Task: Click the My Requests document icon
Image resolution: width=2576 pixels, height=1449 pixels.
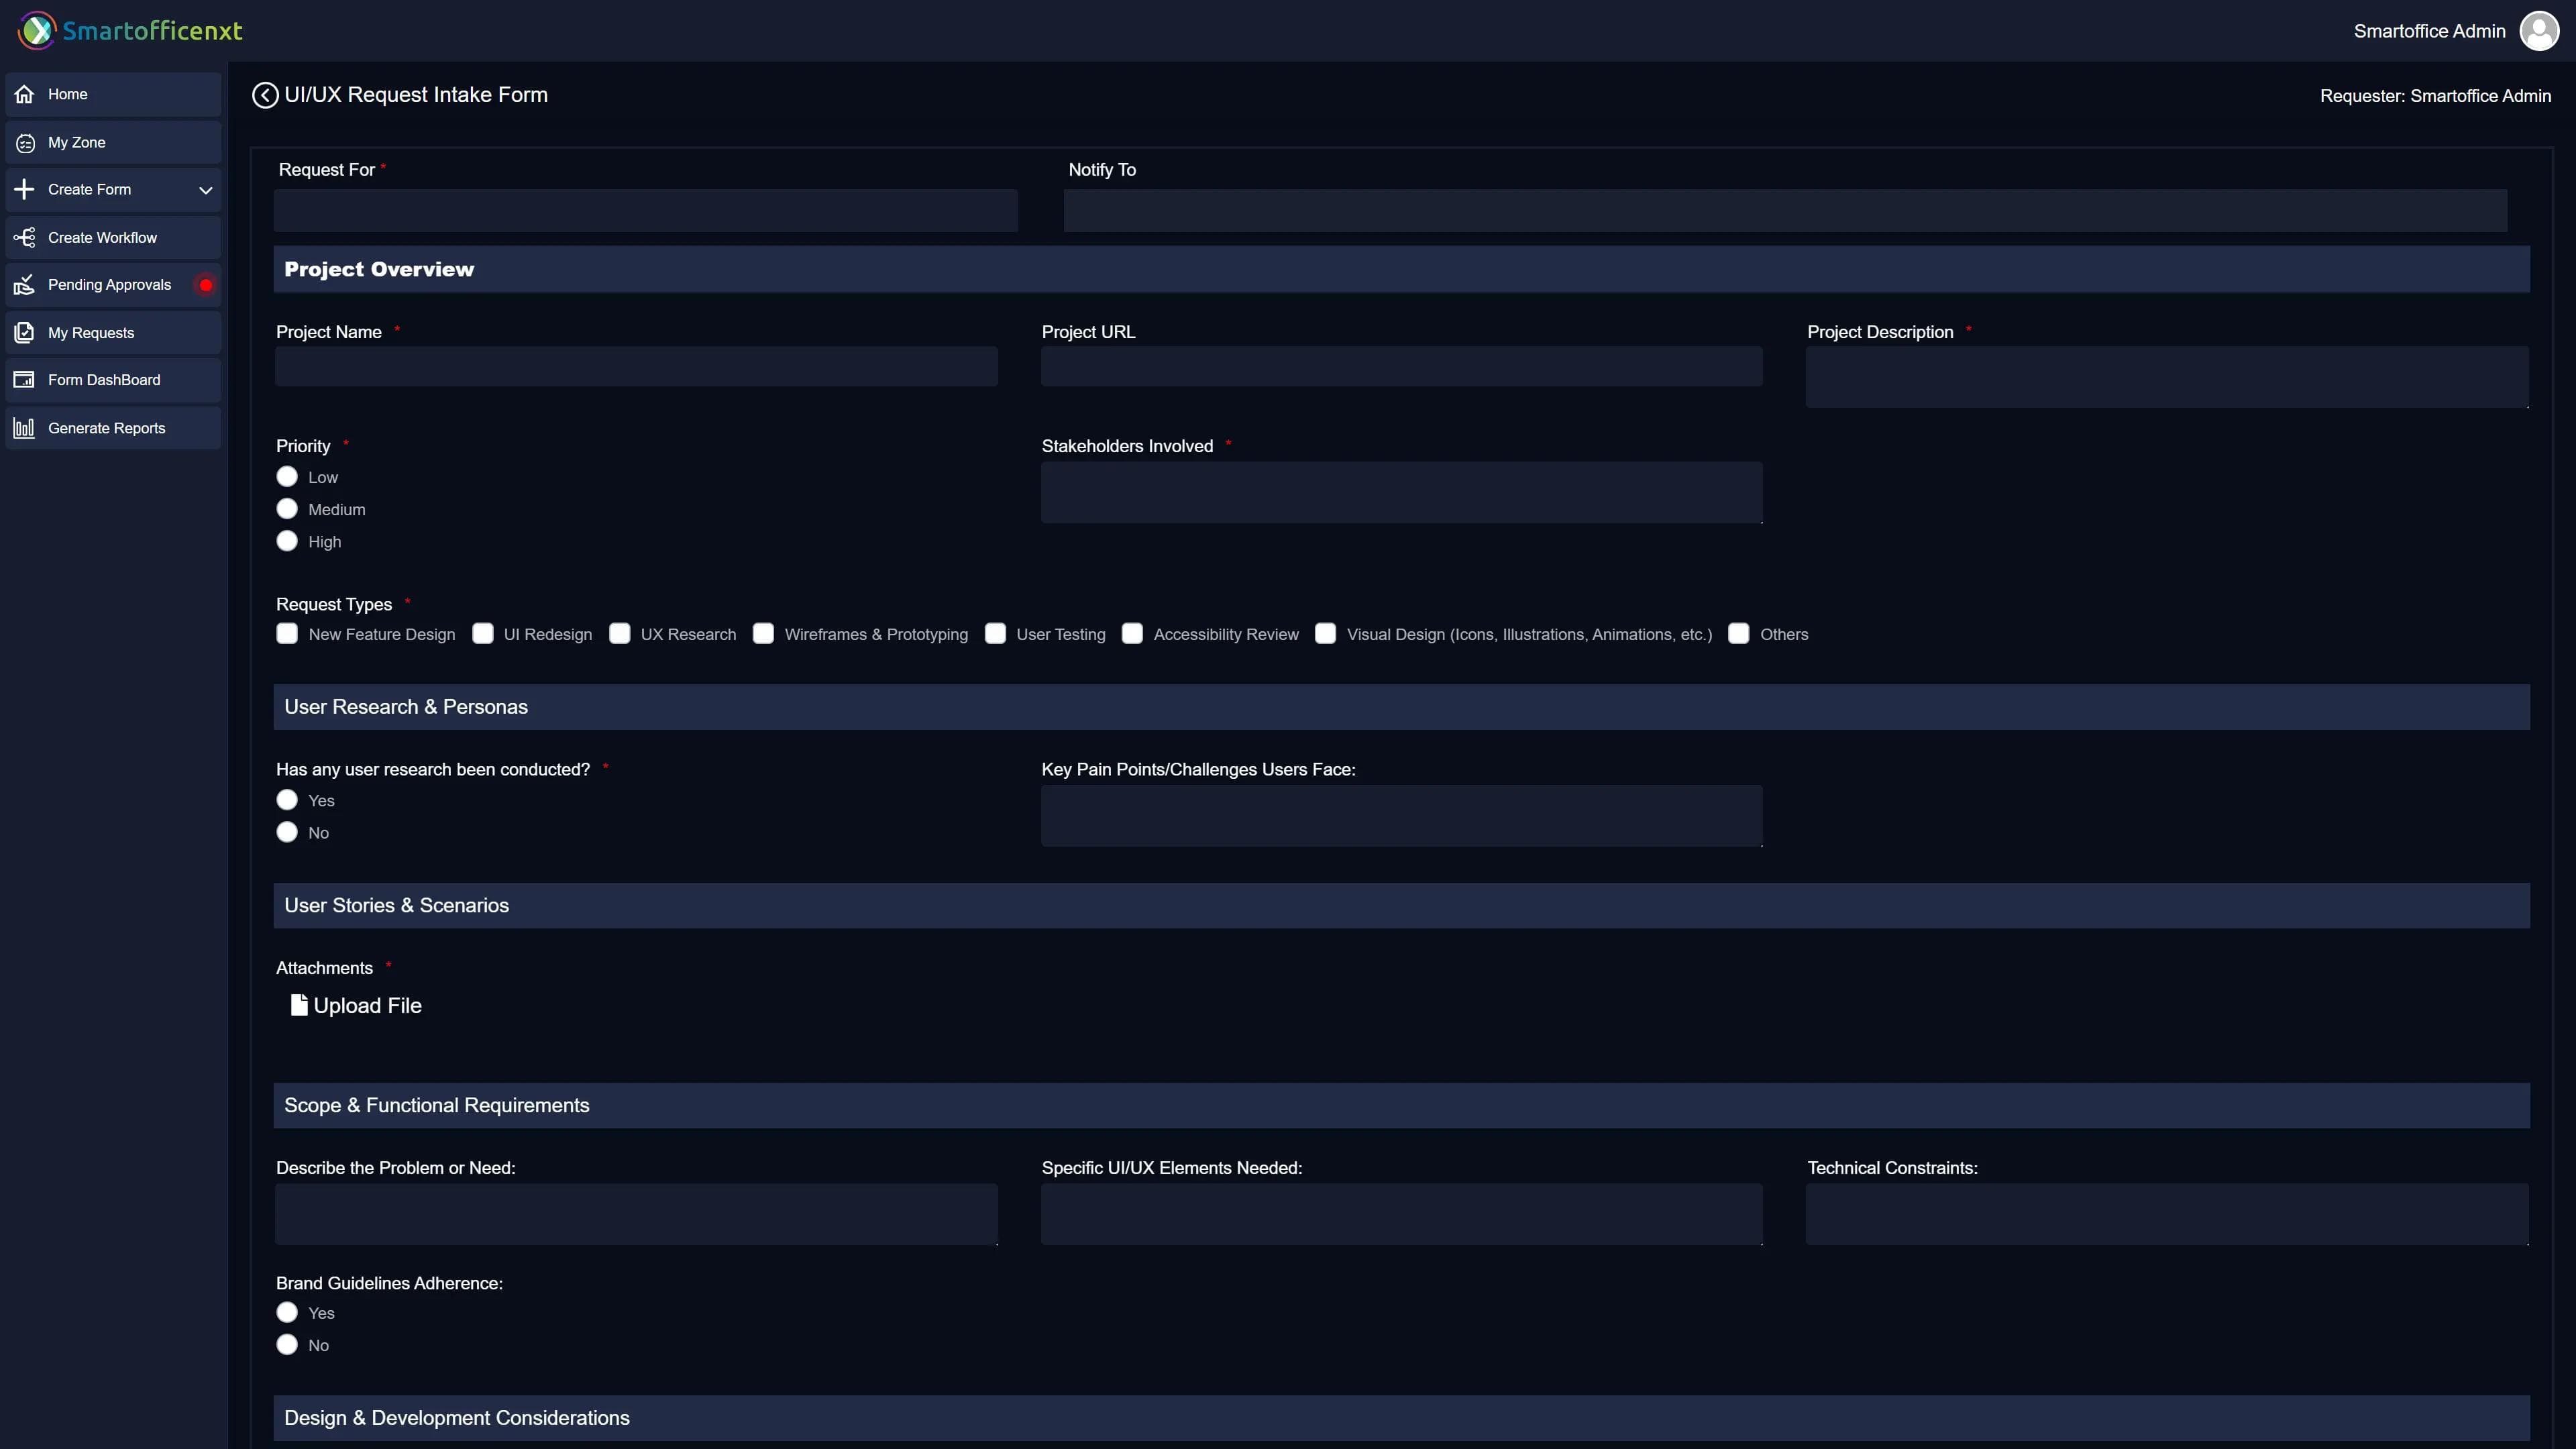Action: tap(24, 332)
